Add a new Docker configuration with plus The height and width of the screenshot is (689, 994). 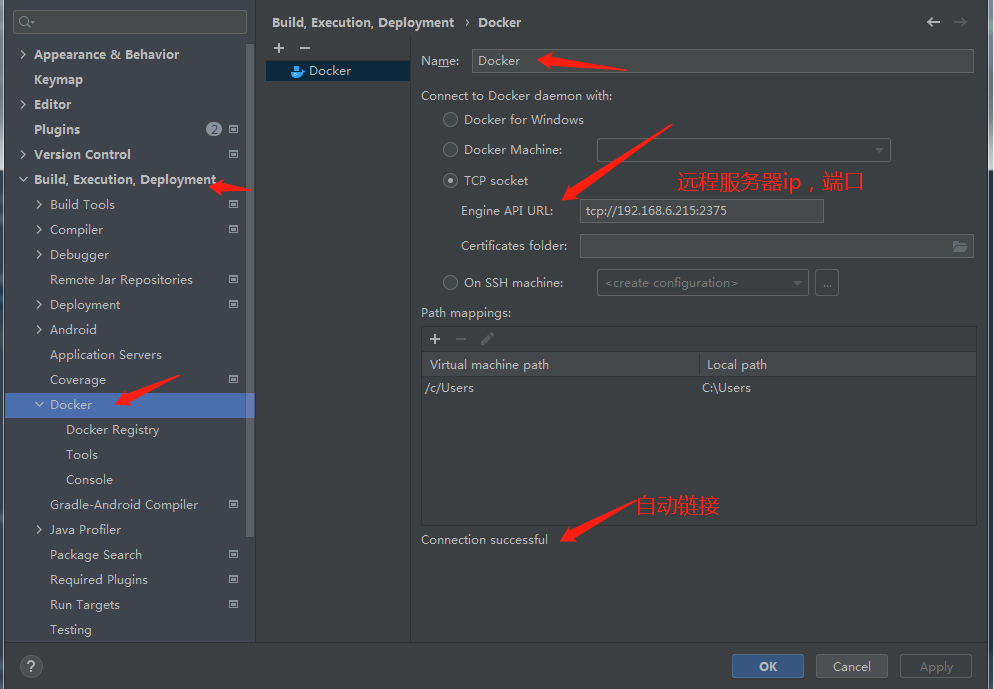[279, 48]
